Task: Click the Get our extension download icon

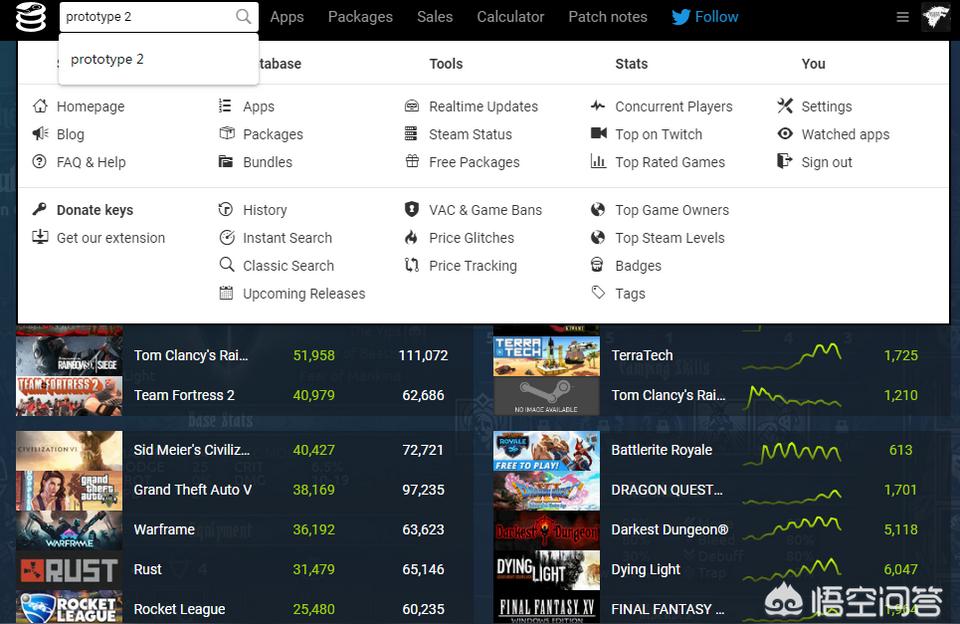Action: [40, 237]
